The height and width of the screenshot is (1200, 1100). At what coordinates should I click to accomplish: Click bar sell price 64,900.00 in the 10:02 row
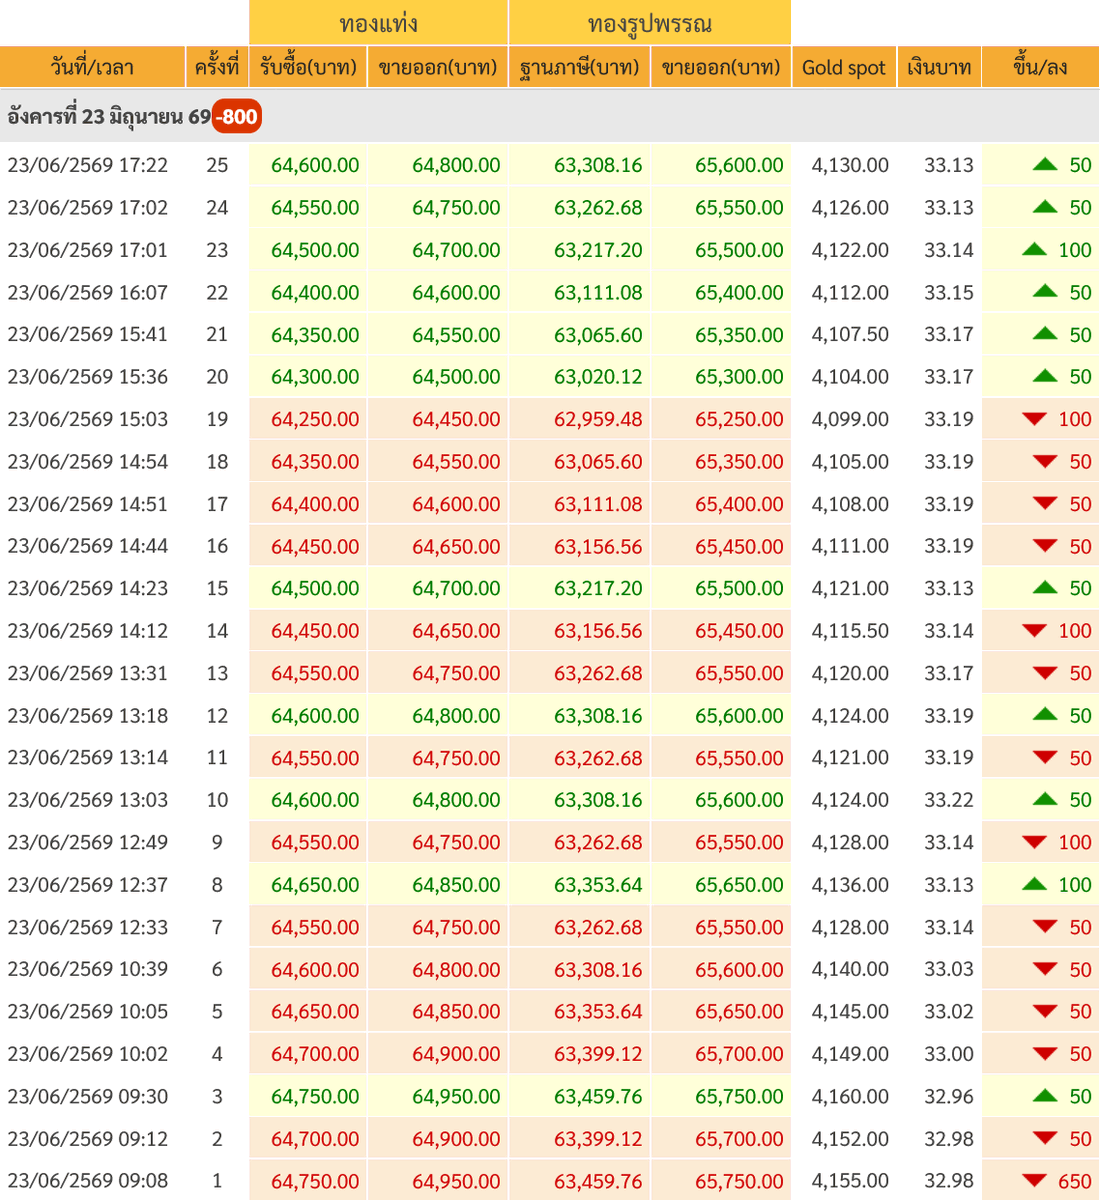click(x=456, y=1054)
